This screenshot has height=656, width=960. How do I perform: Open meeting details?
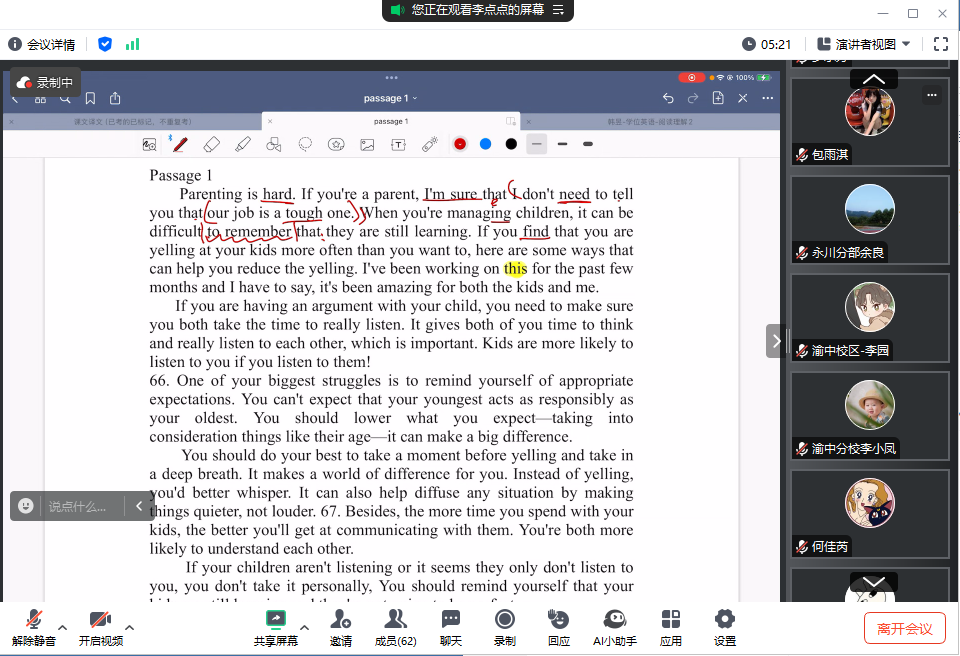pos(42,44)
